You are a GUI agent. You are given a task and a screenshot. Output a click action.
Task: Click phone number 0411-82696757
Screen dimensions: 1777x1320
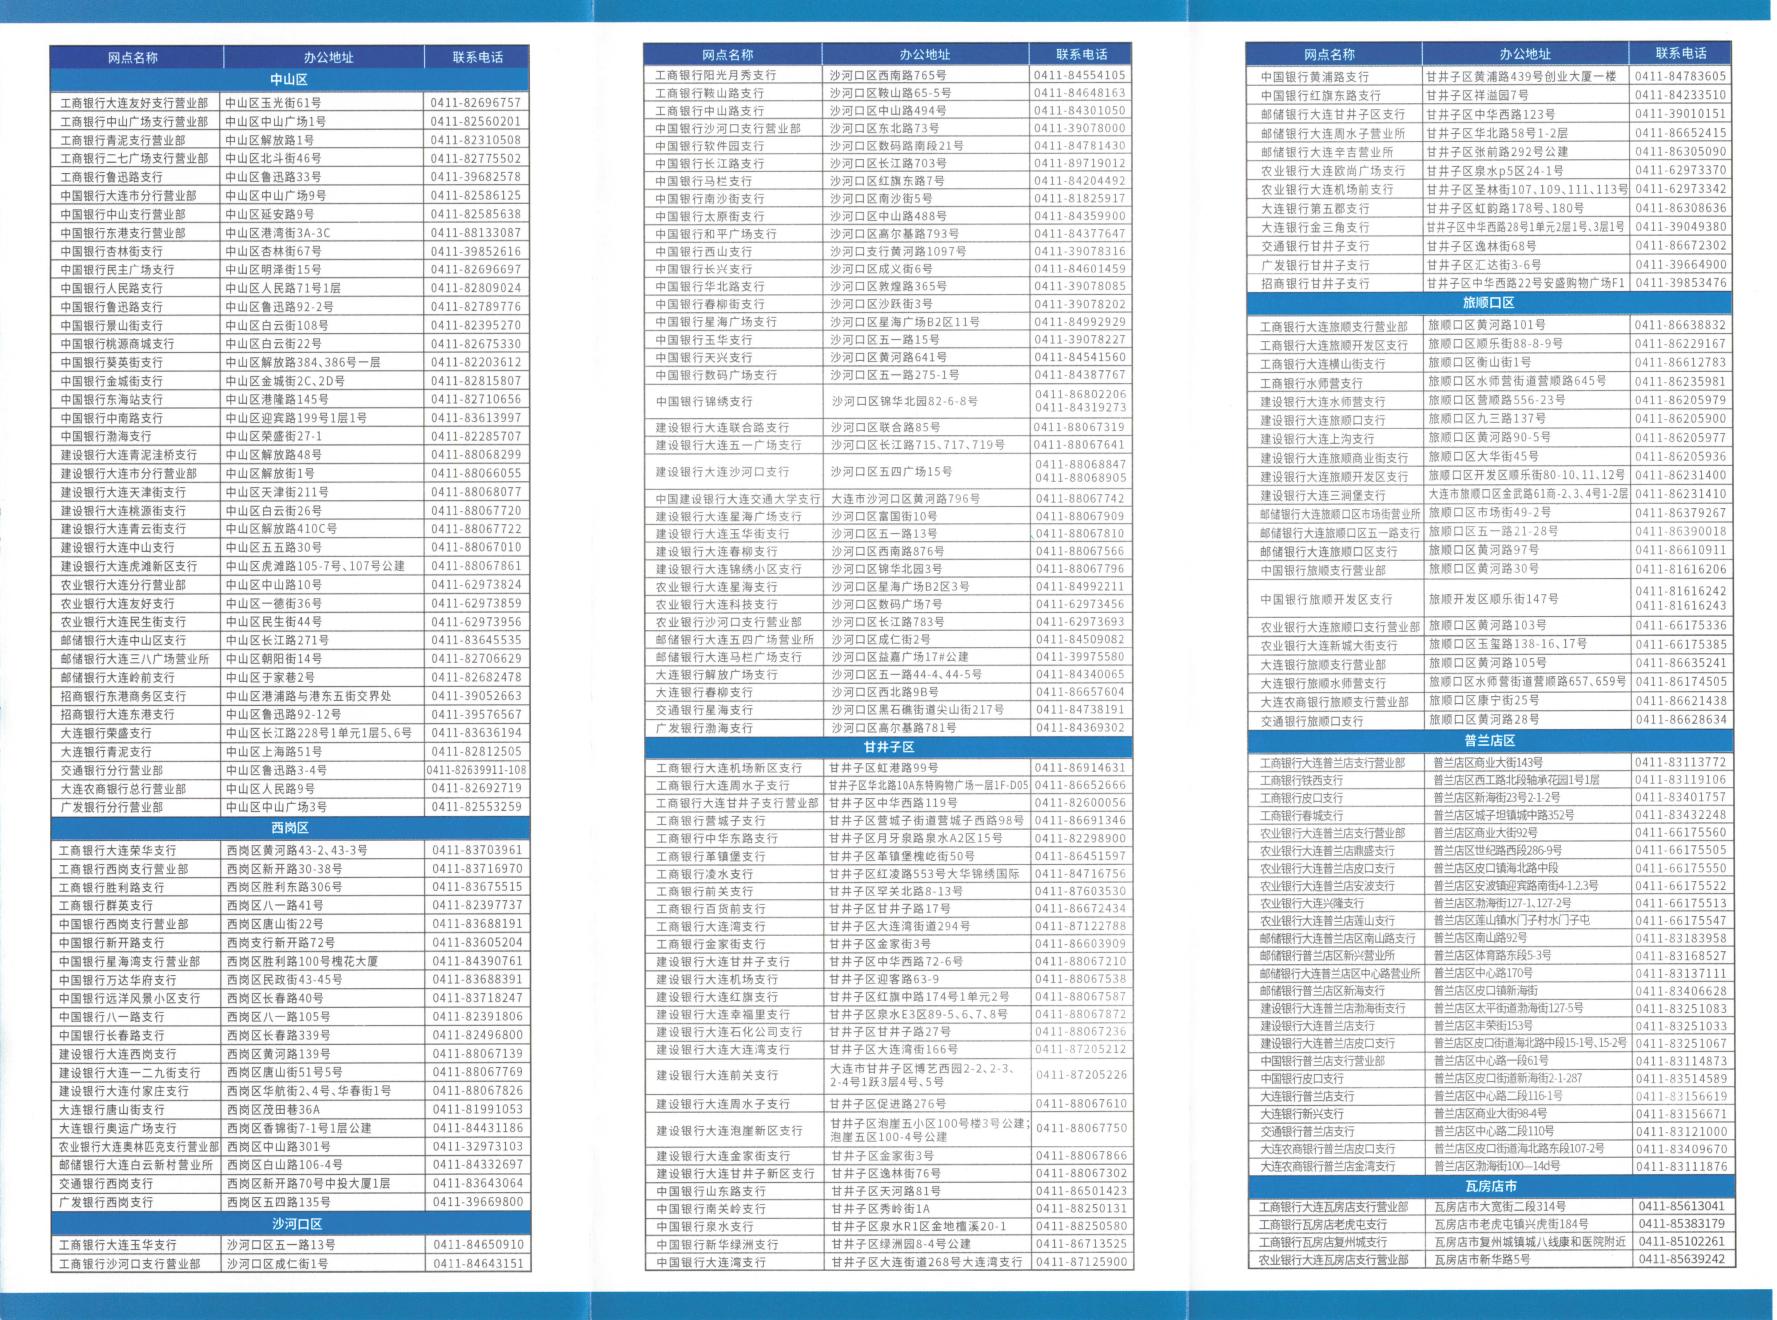476,102
